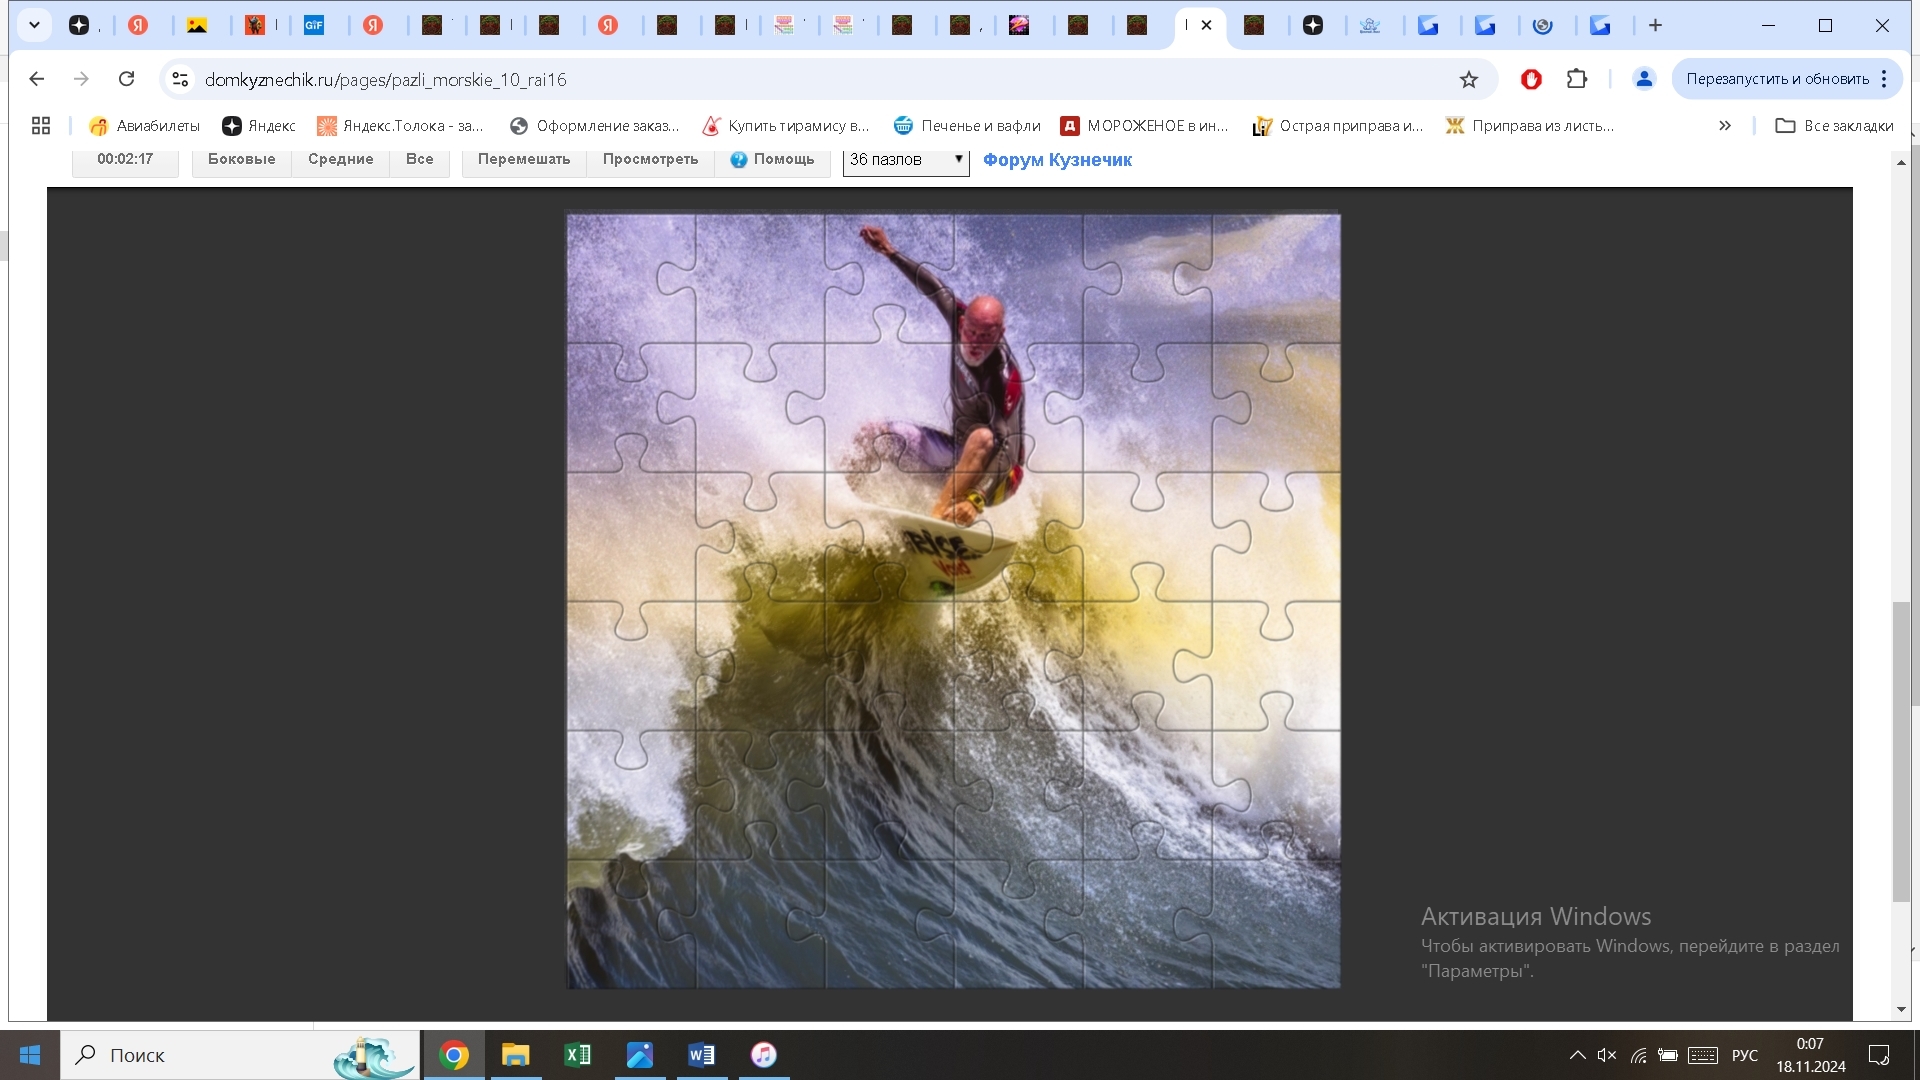Switch to the purple lightning icon tab
Image resolution: width=1920 pixels, height=1080 pixels.
pyautogui.click(x=1019, y=25)
